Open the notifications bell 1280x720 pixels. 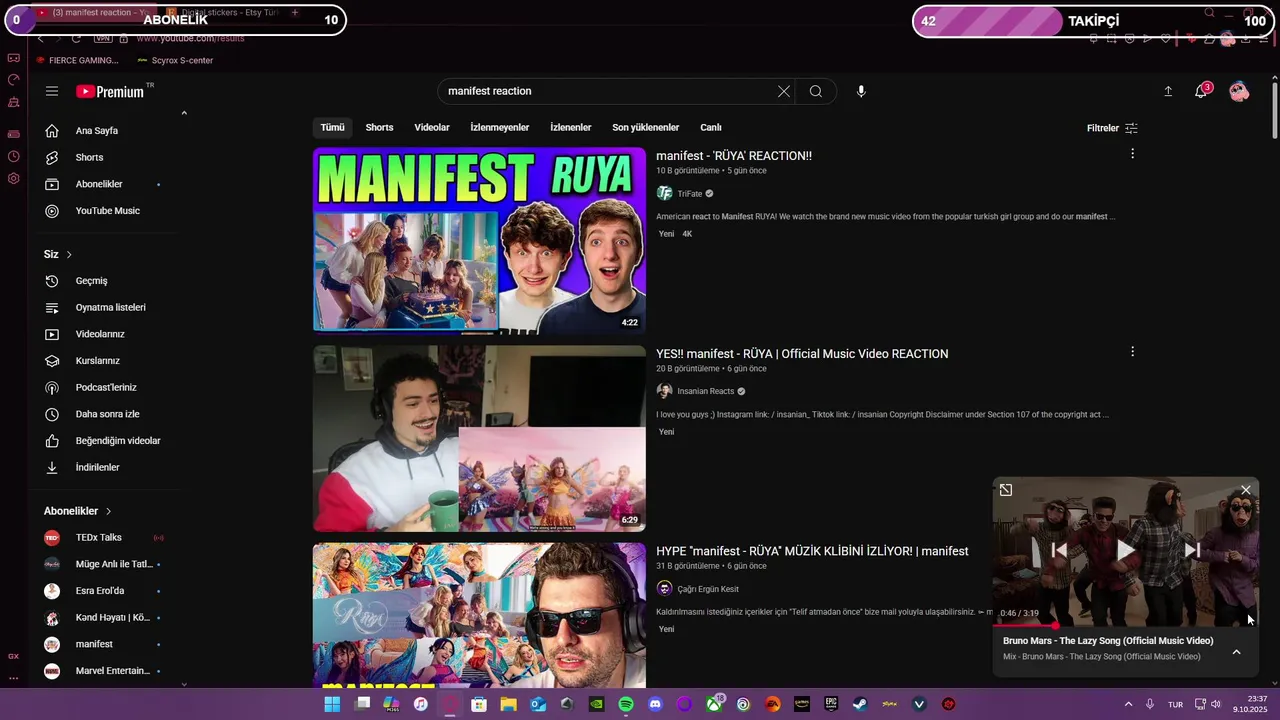point(1201,91)
